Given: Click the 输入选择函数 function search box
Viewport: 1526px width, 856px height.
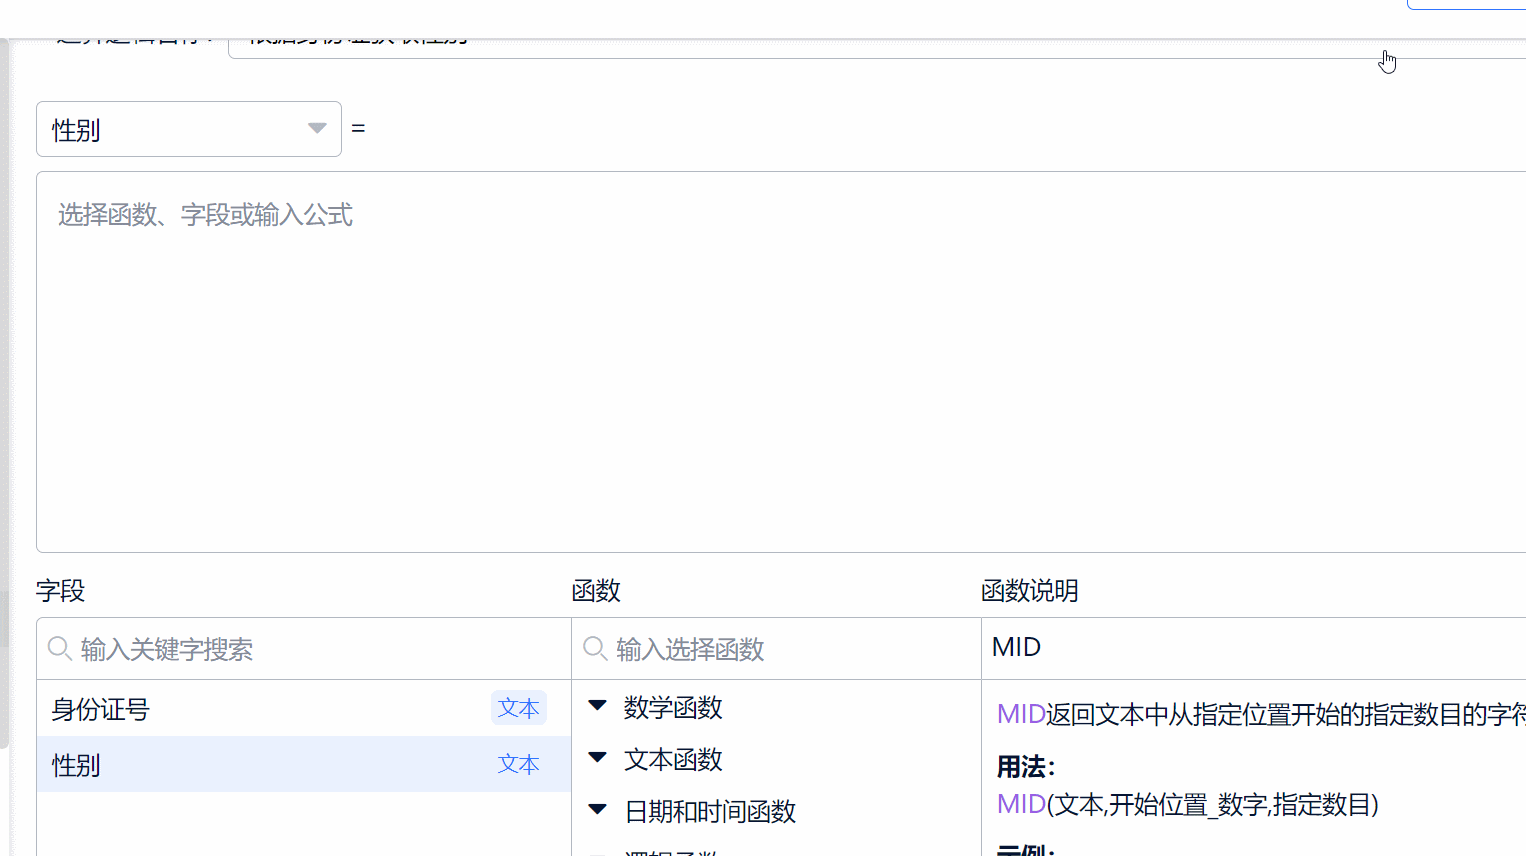Looking at the screenshot, I should tap(790, 649).
